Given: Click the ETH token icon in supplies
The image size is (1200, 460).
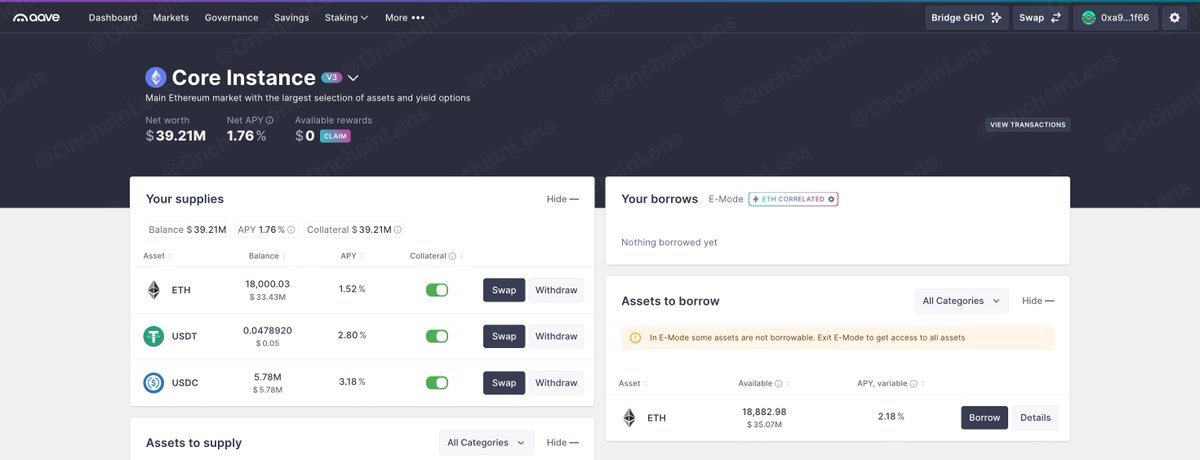Looking at the screenshot, I should pyautogui.click(x=153, y=290).
